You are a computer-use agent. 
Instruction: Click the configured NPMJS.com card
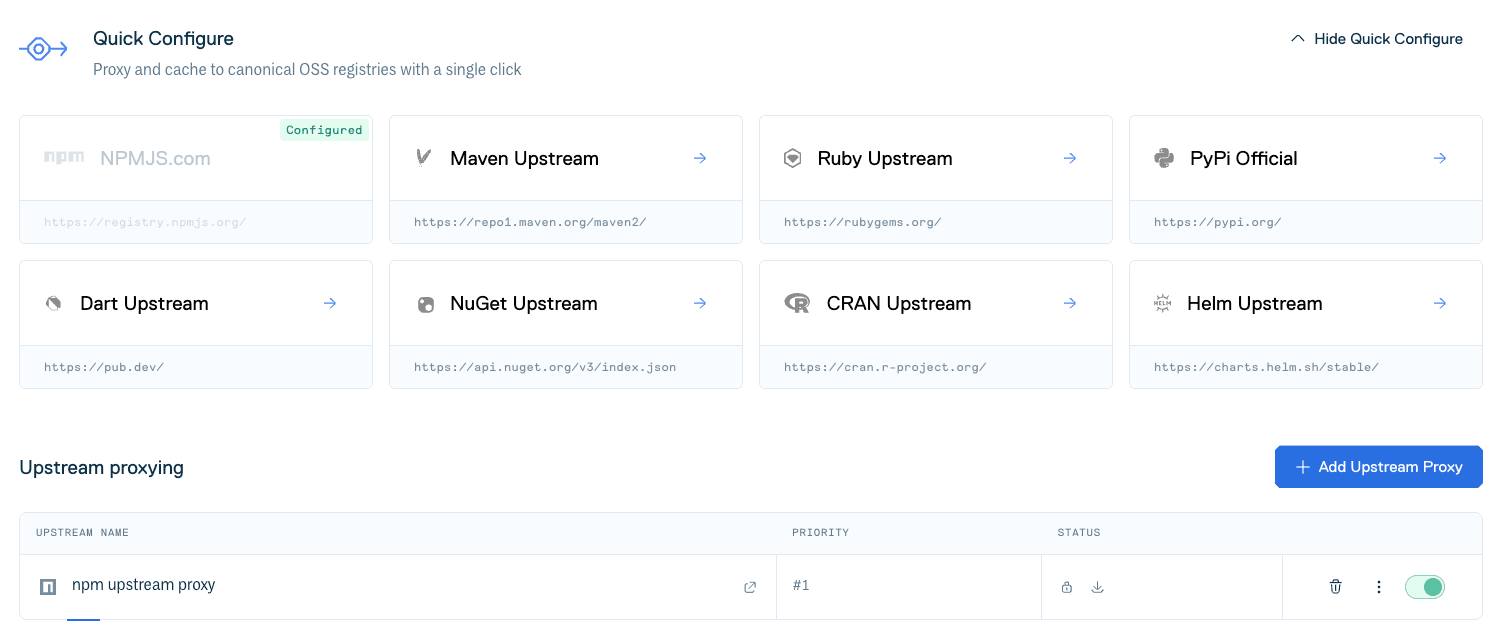[196, 179]
